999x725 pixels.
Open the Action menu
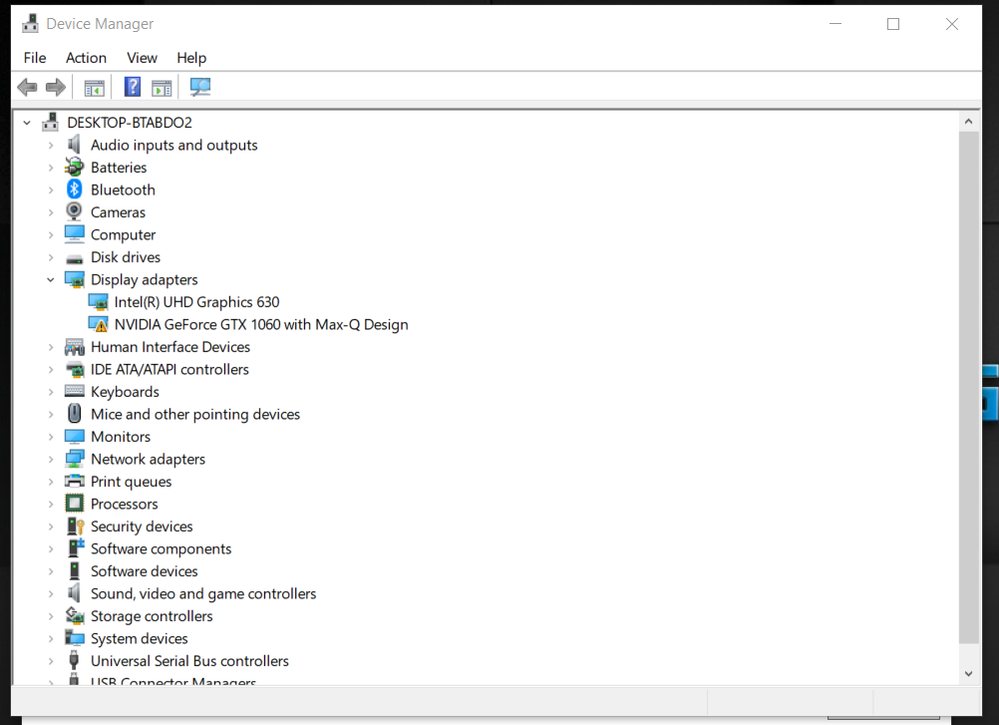[x=86, y=58]
